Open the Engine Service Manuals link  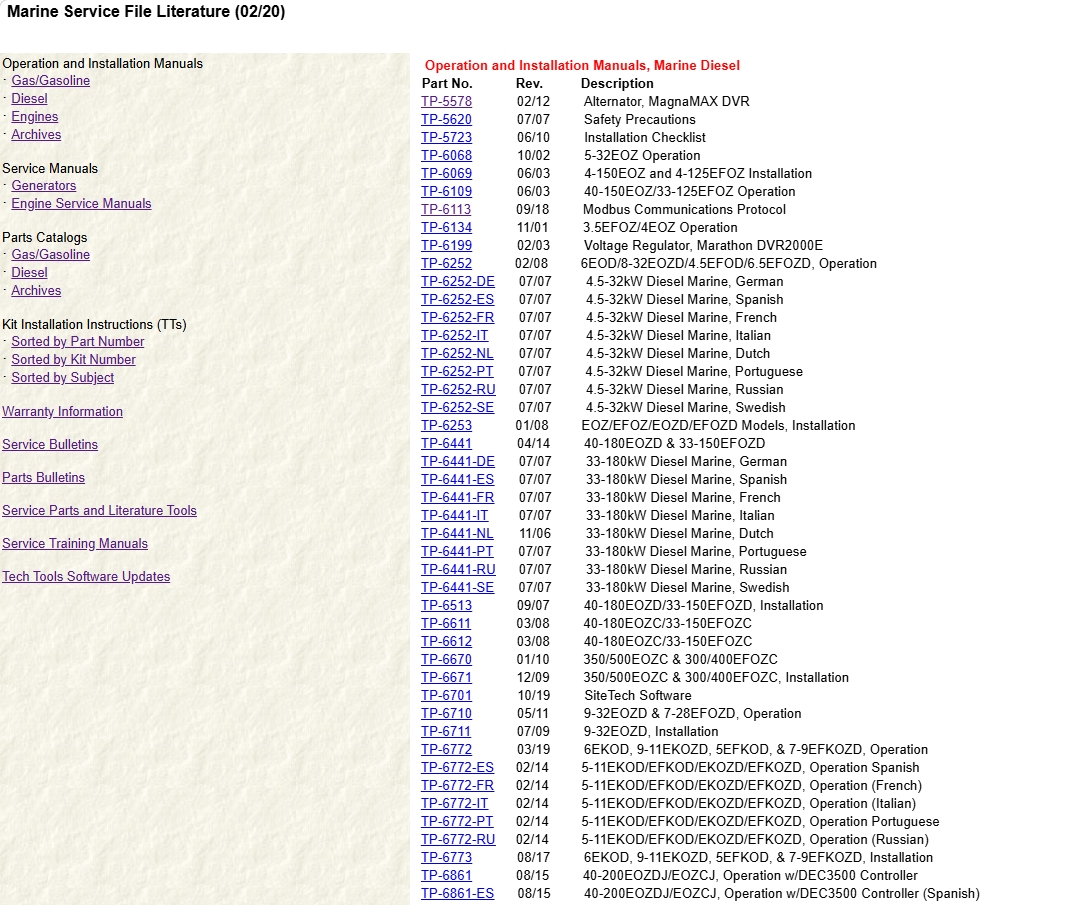pyautogui.click(x=81, y=204)
